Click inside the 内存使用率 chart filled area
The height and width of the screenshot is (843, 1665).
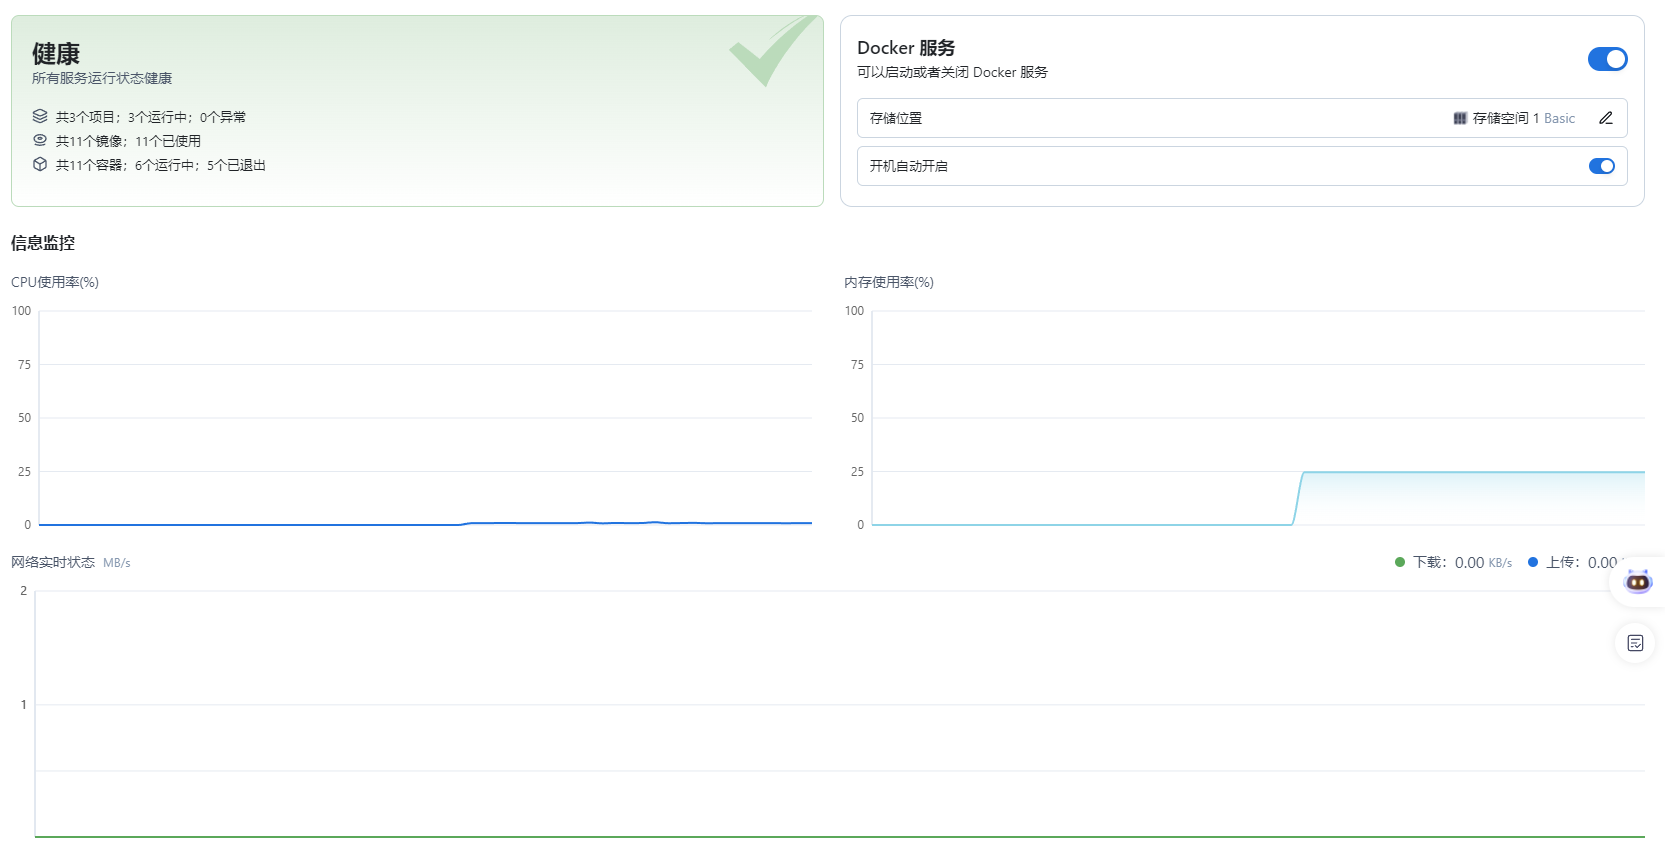[x=1470, y=498]
